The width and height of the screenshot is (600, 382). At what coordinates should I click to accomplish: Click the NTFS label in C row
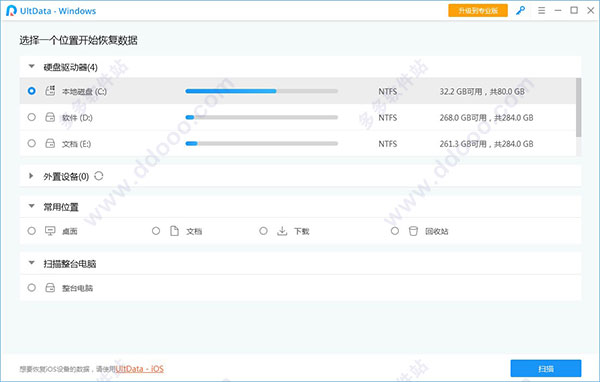(x=388, y=91)
